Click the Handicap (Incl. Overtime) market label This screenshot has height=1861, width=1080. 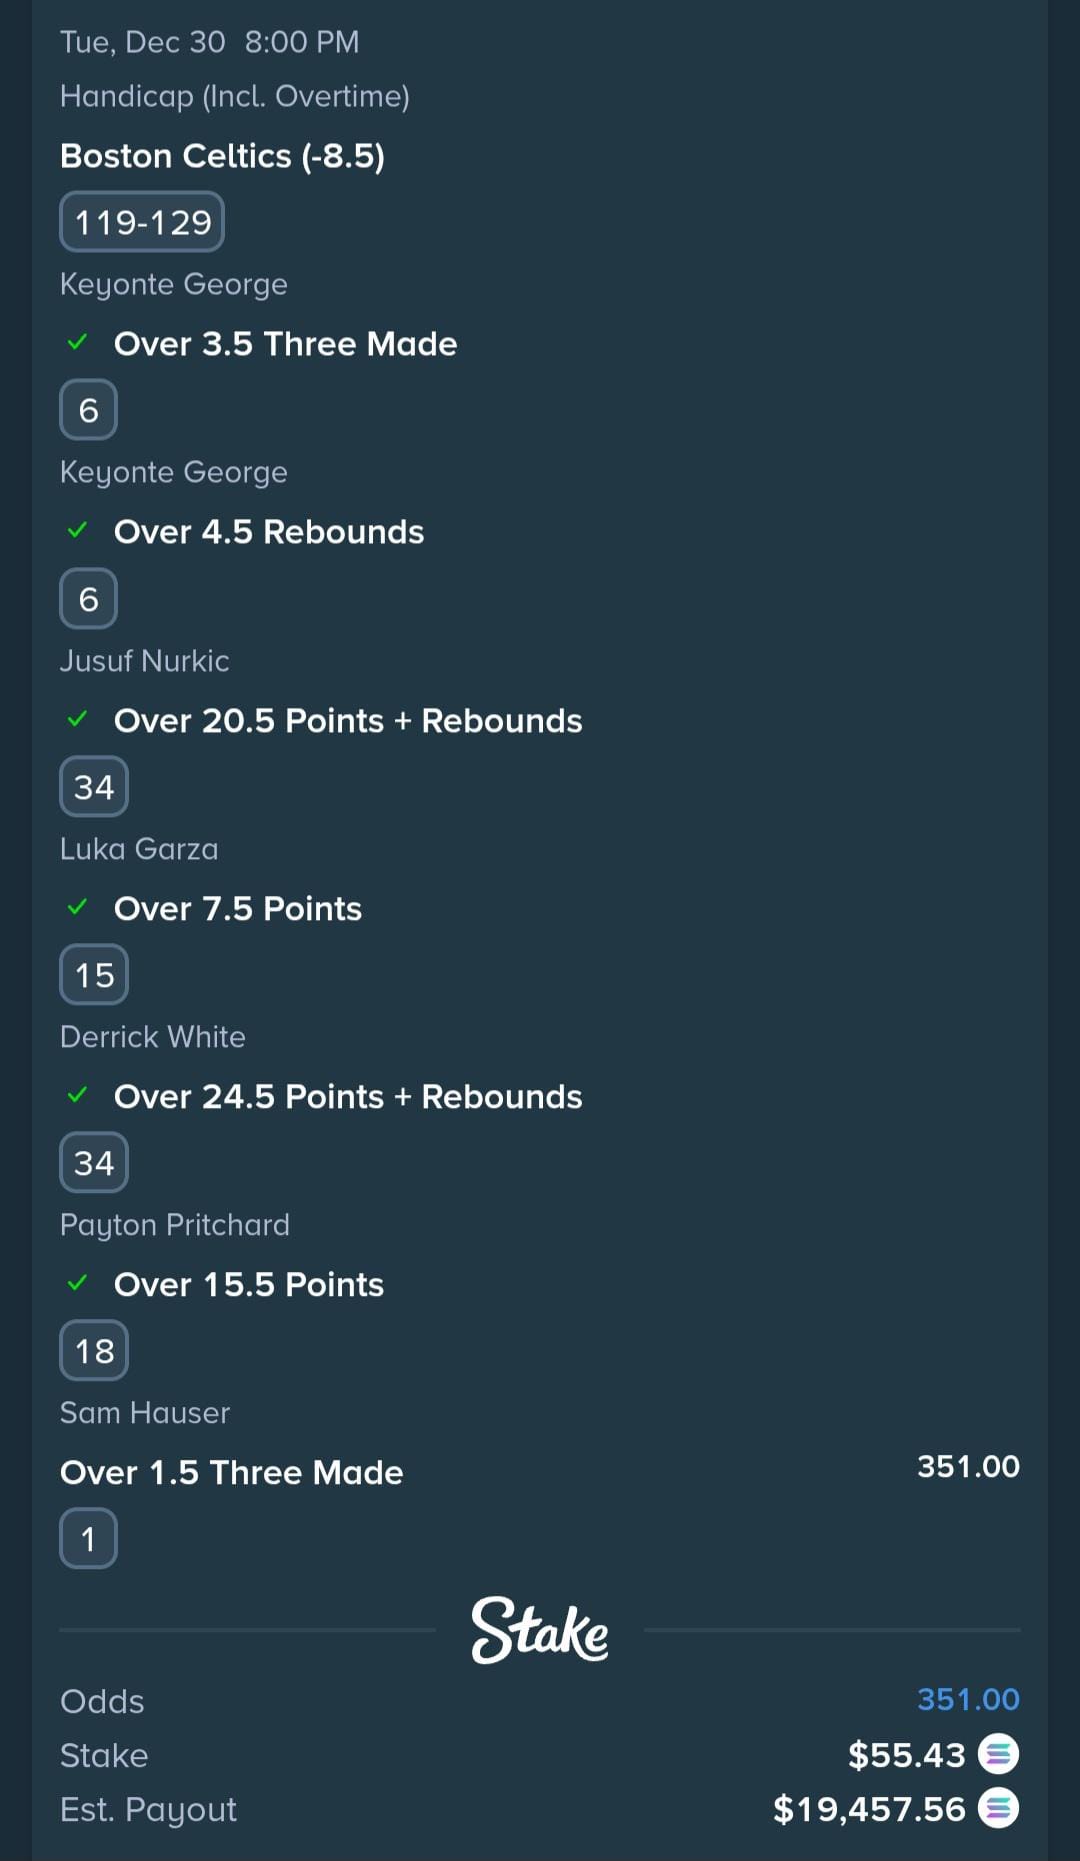[235, 96]
